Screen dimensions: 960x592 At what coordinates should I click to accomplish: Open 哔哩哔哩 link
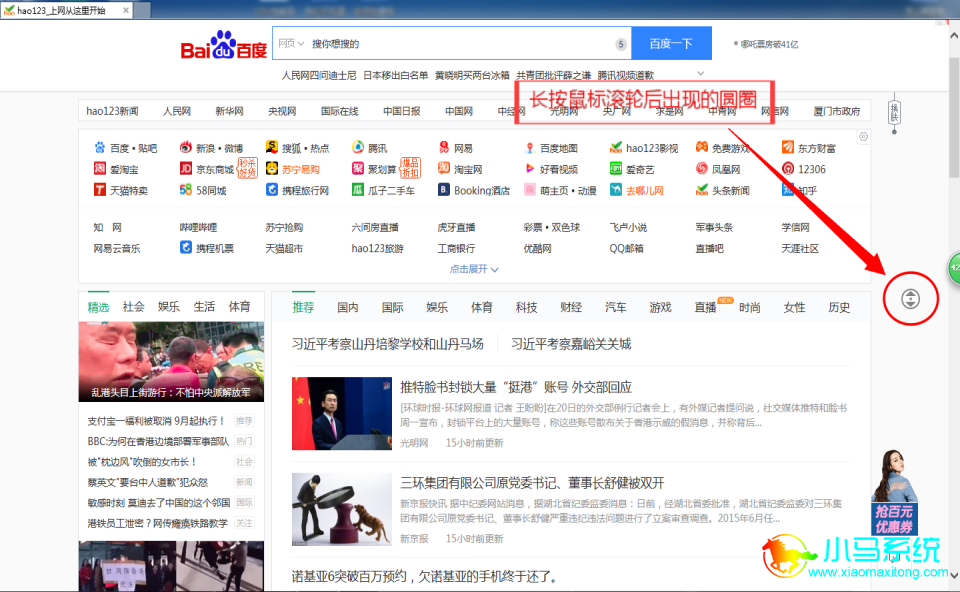198,227
